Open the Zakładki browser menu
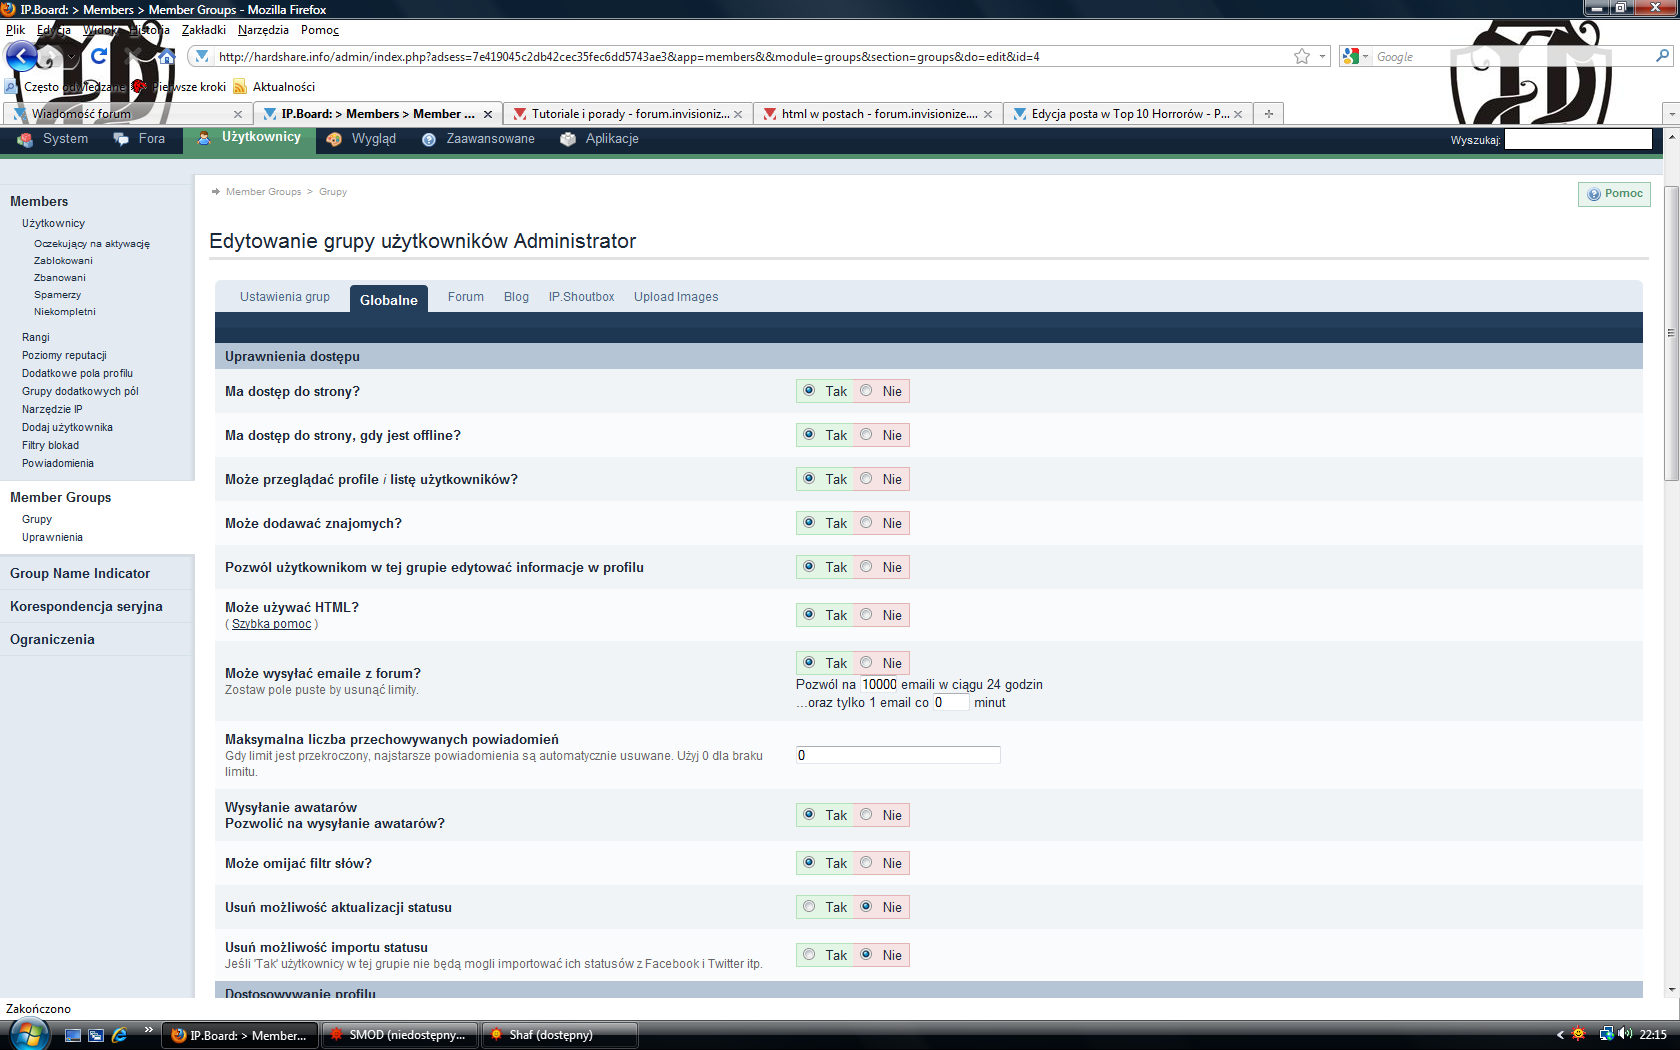 (x=203, y=30)
